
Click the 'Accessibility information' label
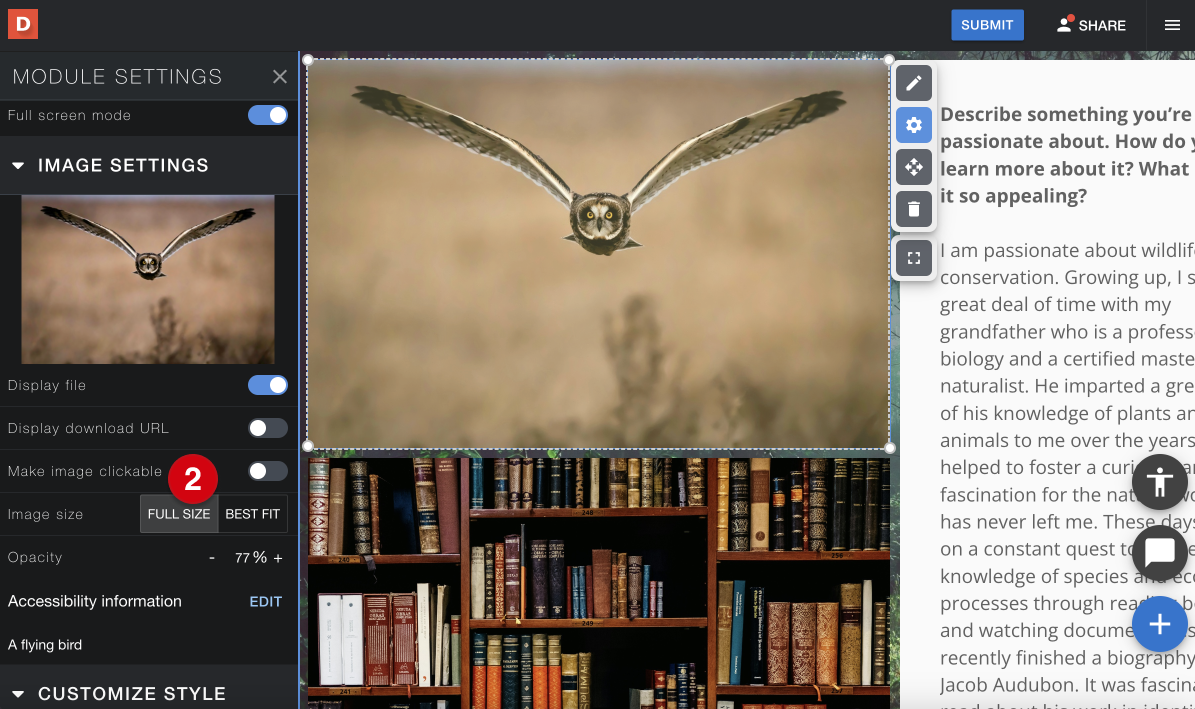click(95, 602)
